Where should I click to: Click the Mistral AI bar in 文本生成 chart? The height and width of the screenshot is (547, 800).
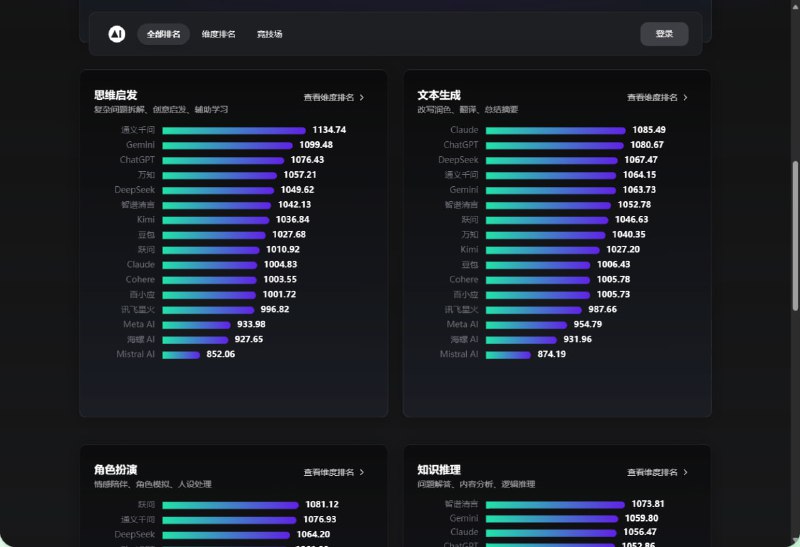click(508, 355)
